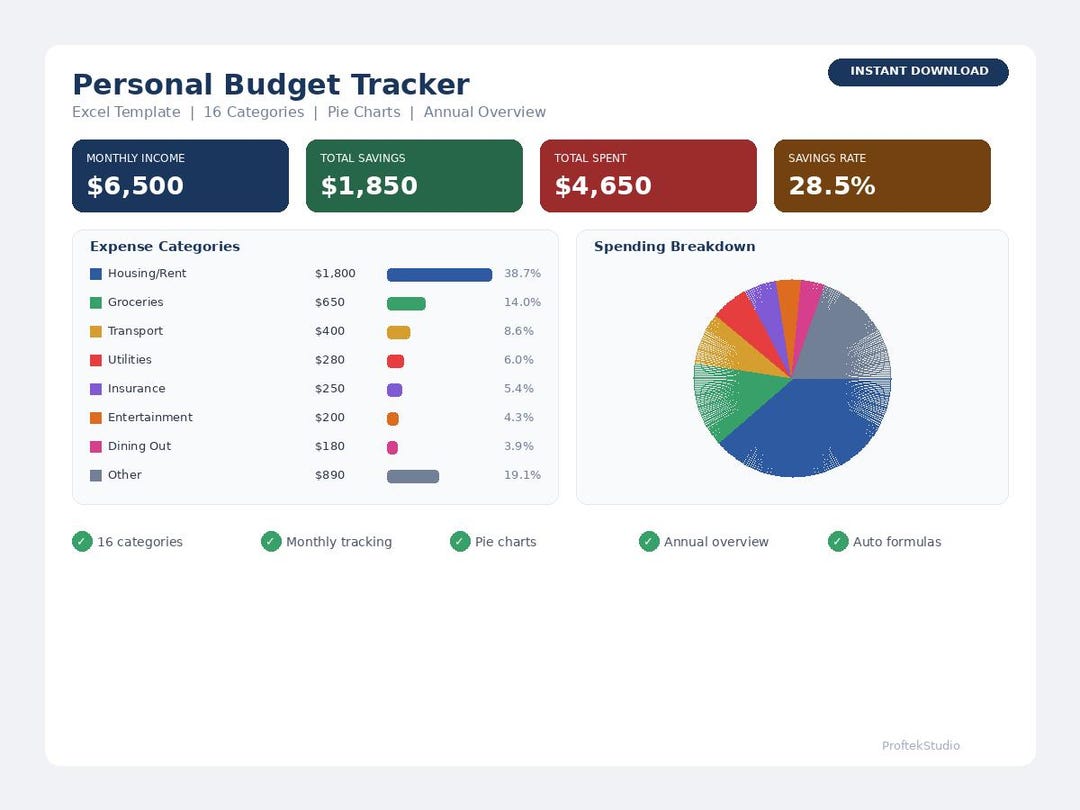Click the Expense Categories heading
The height and width of the screenshot is (810, 1080).
(165, 247)
